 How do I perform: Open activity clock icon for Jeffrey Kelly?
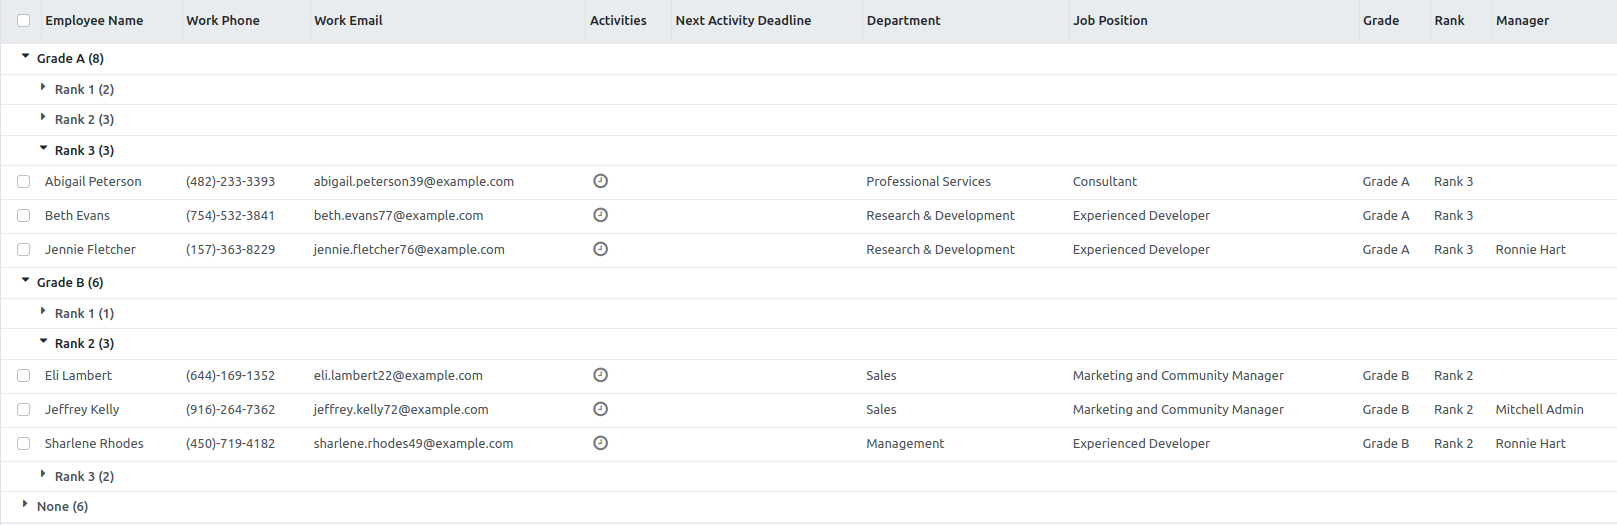[600, 409]
